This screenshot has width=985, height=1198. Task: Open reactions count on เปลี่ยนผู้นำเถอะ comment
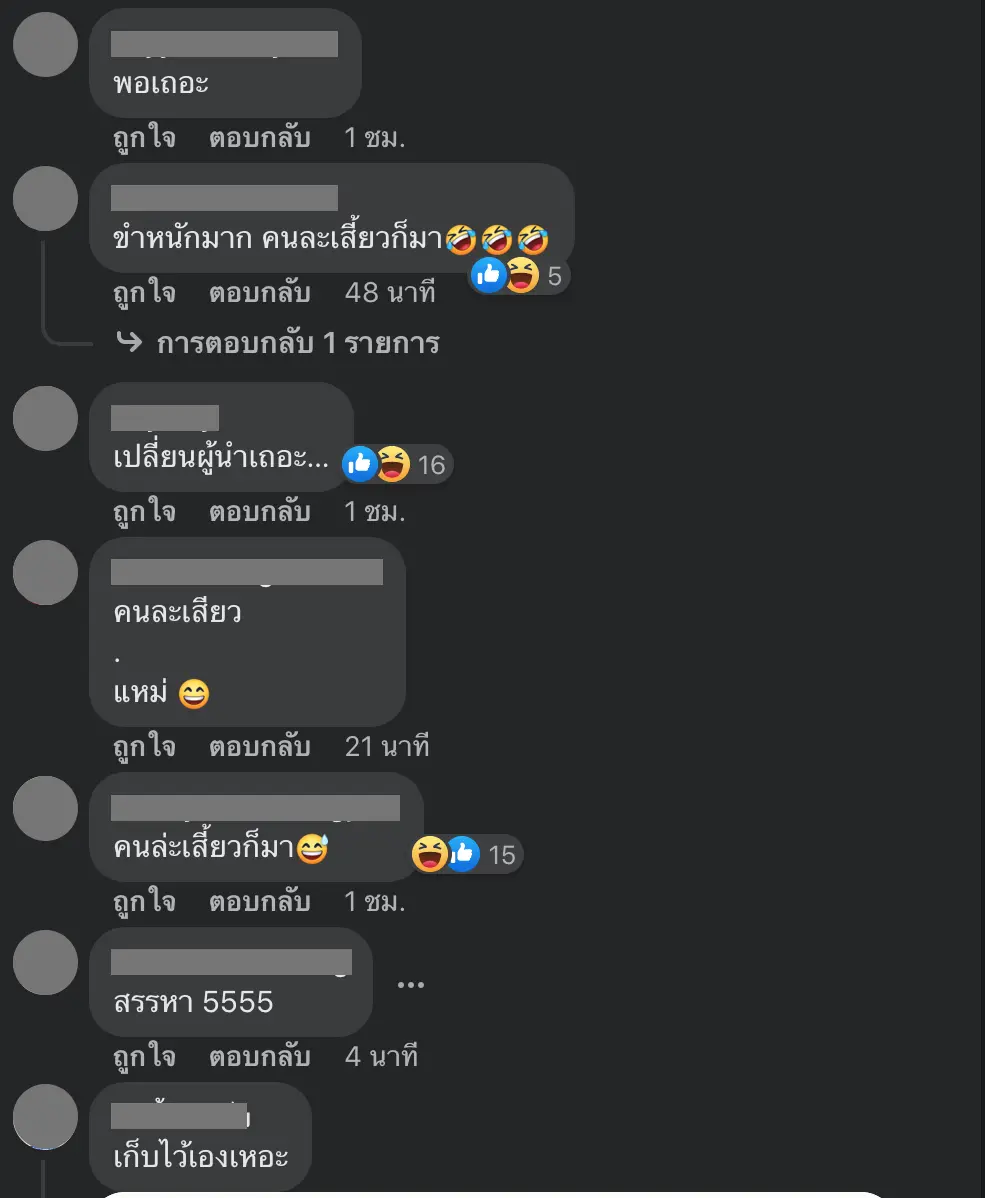(x=397, y=465)
